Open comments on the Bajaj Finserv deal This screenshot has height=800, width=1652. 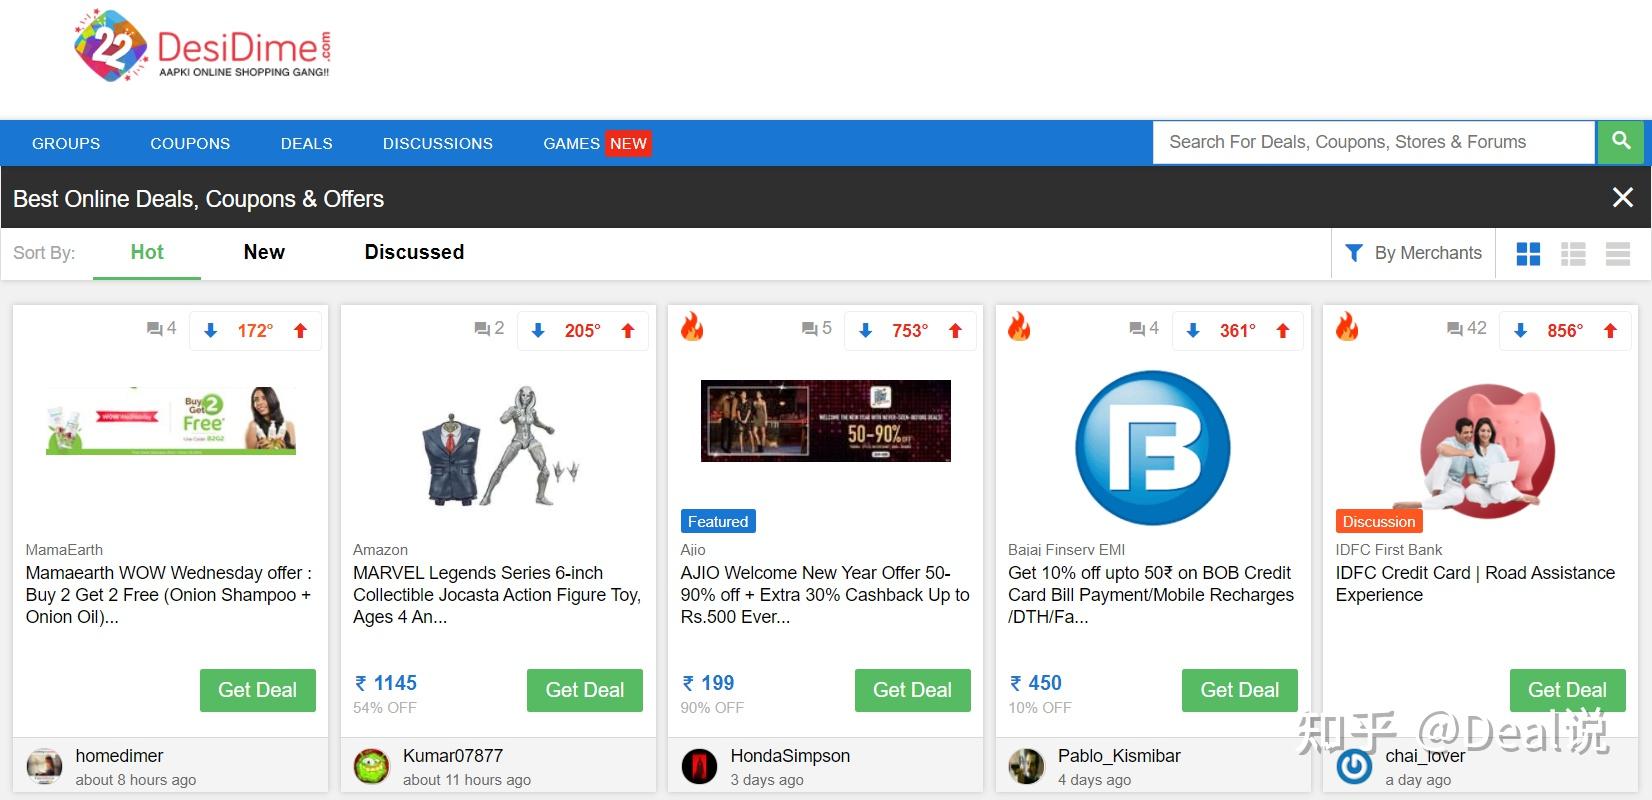pyautogui.click(x=1144, y=328)
